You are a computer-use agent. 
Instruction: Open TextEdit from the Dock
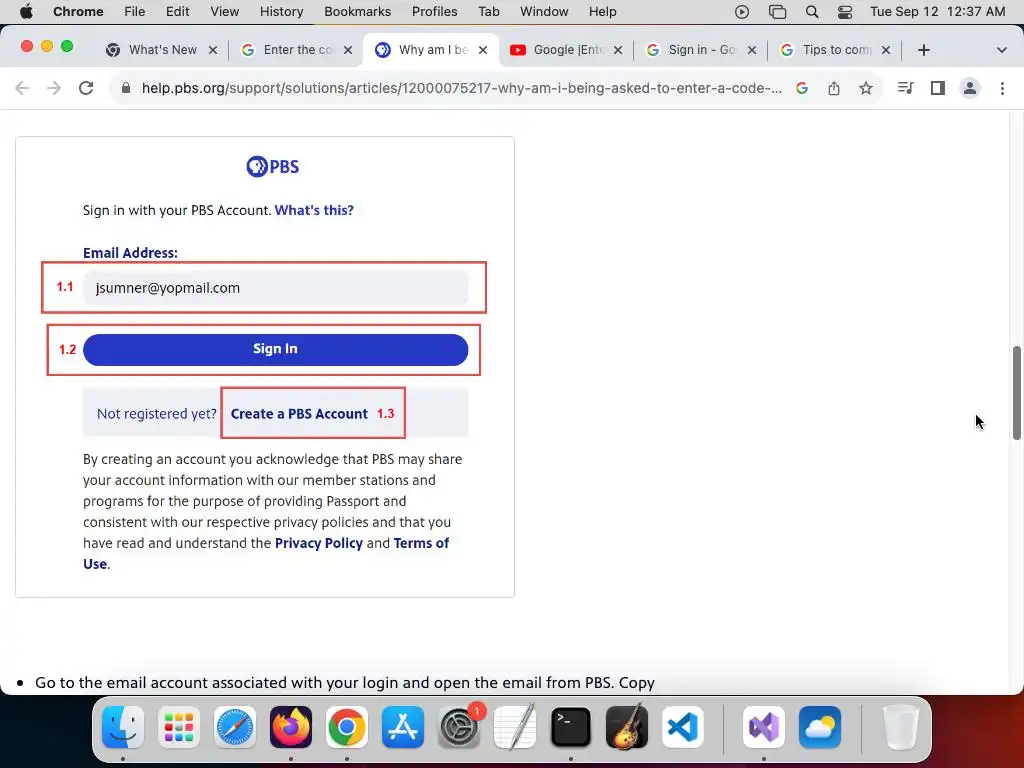click(x=515, y=727)
